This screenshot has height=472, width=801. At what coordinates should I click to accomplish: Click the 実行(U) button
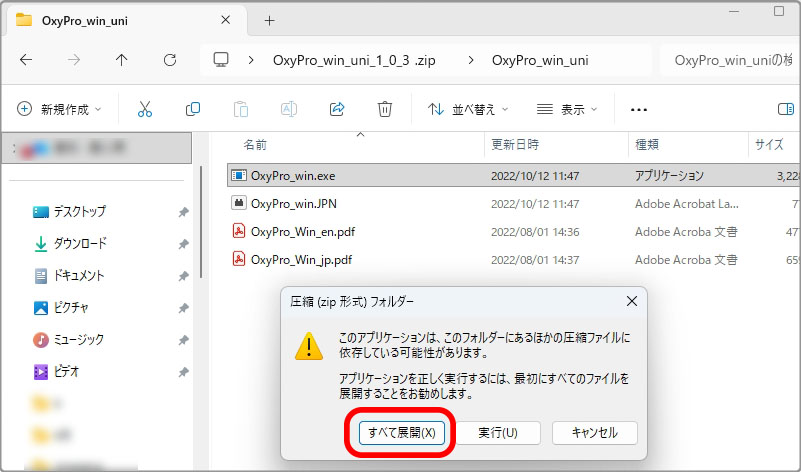[x=498, y=433]
